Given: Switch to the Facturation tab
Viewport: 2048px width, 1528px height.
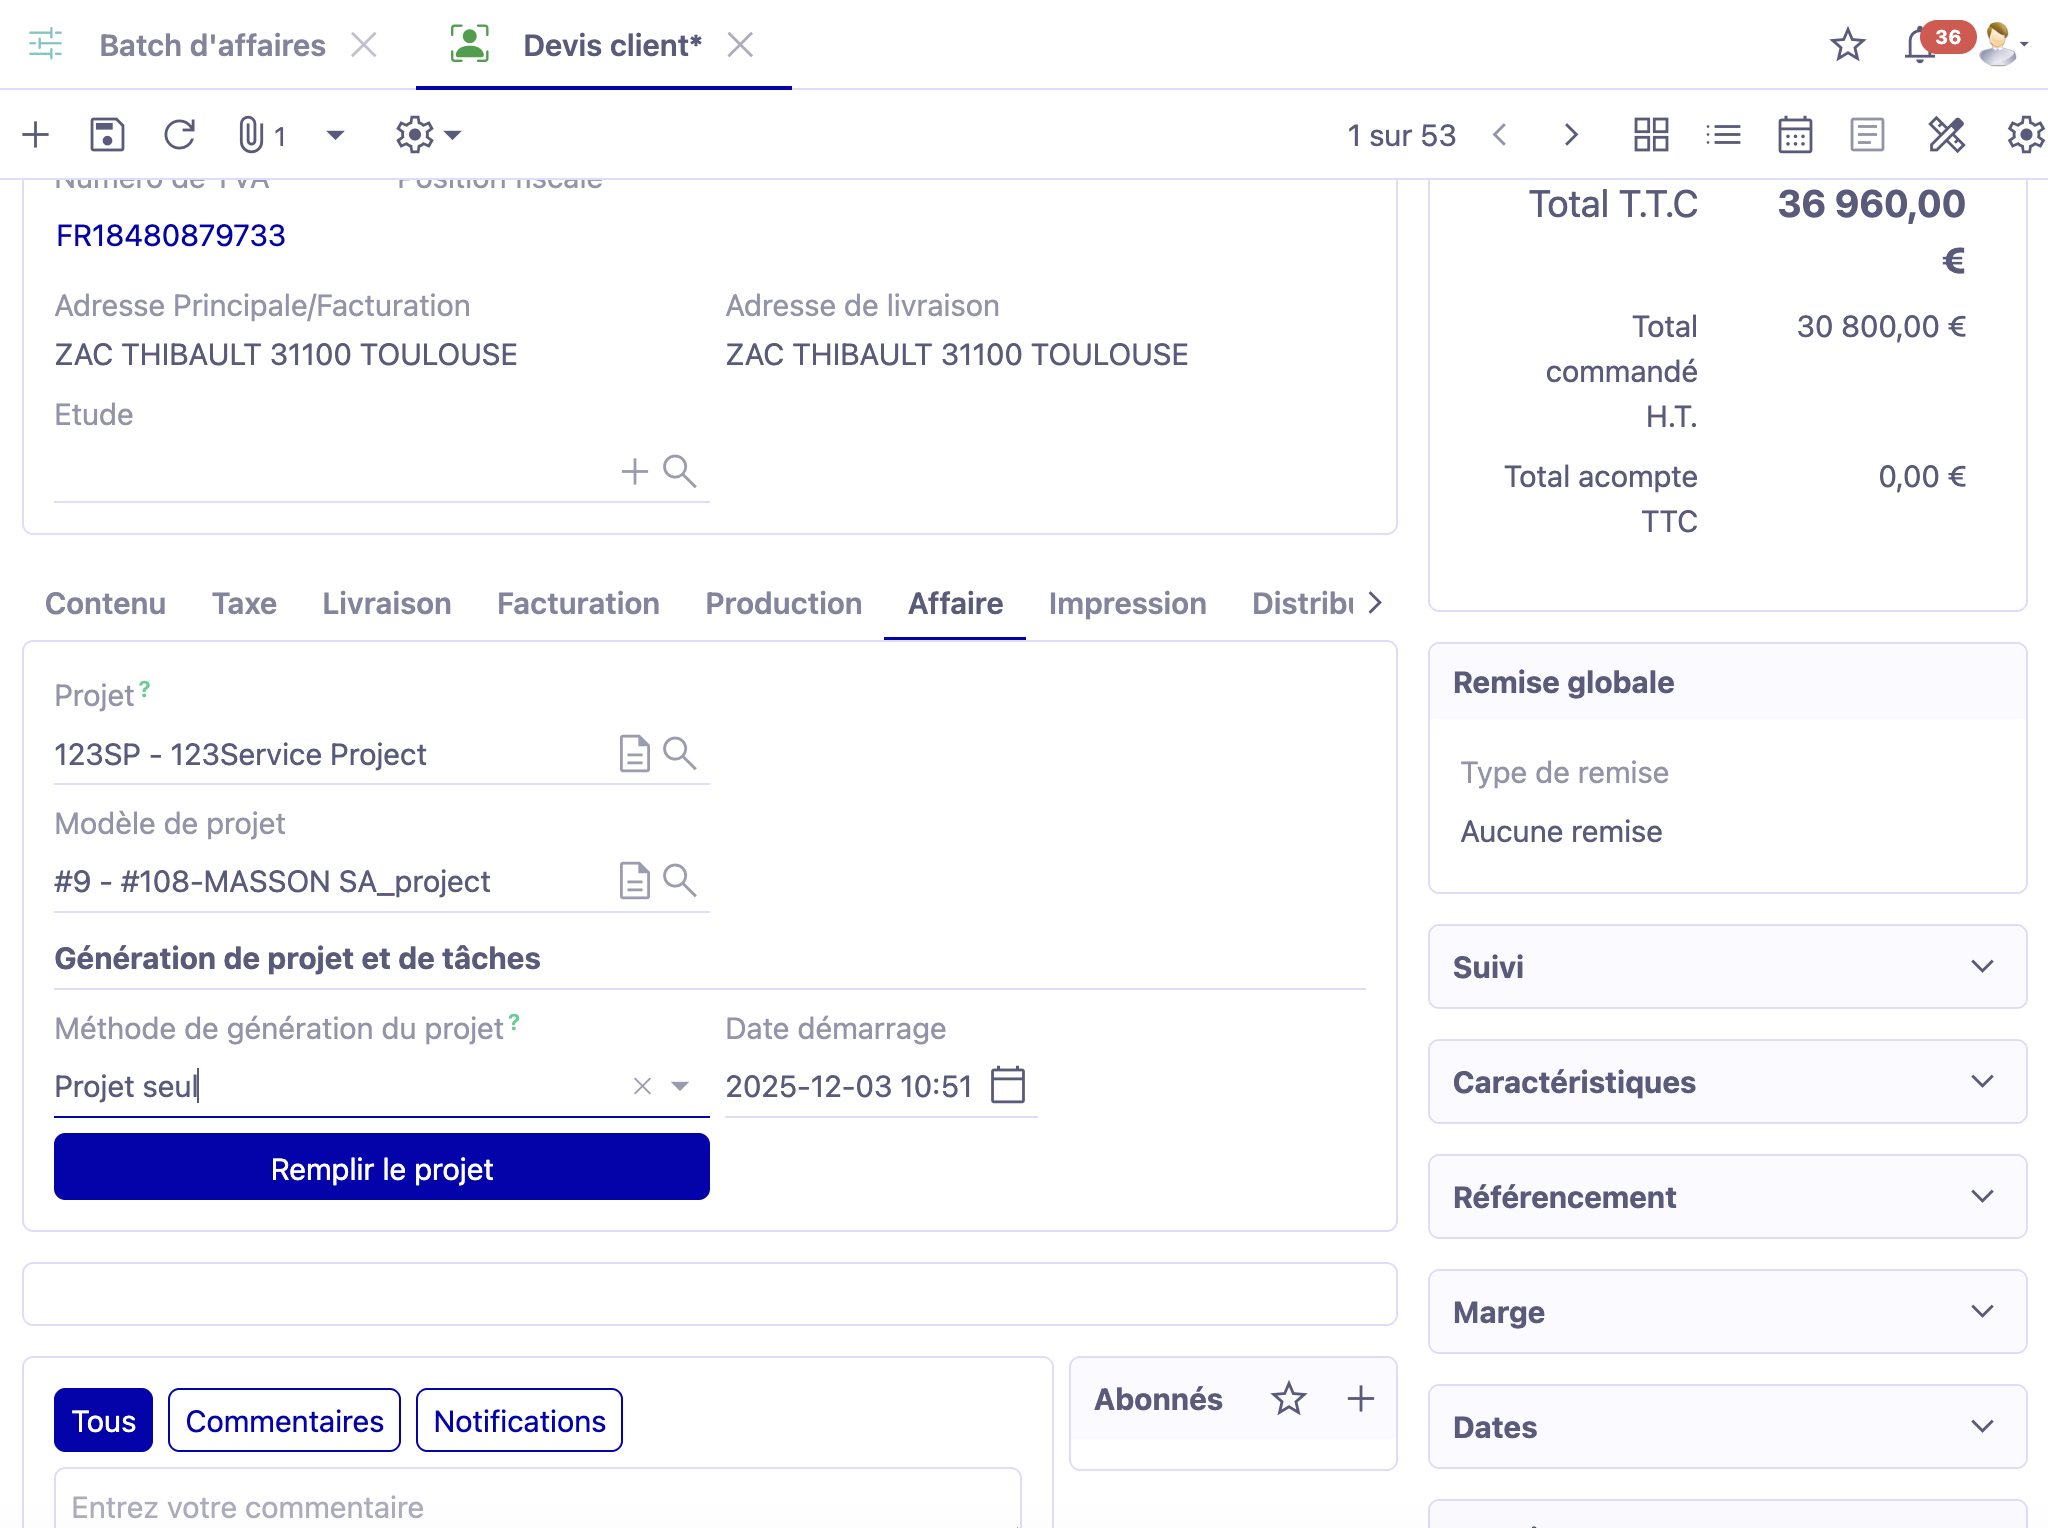Looking at the screenshot, I should [578, 604].
